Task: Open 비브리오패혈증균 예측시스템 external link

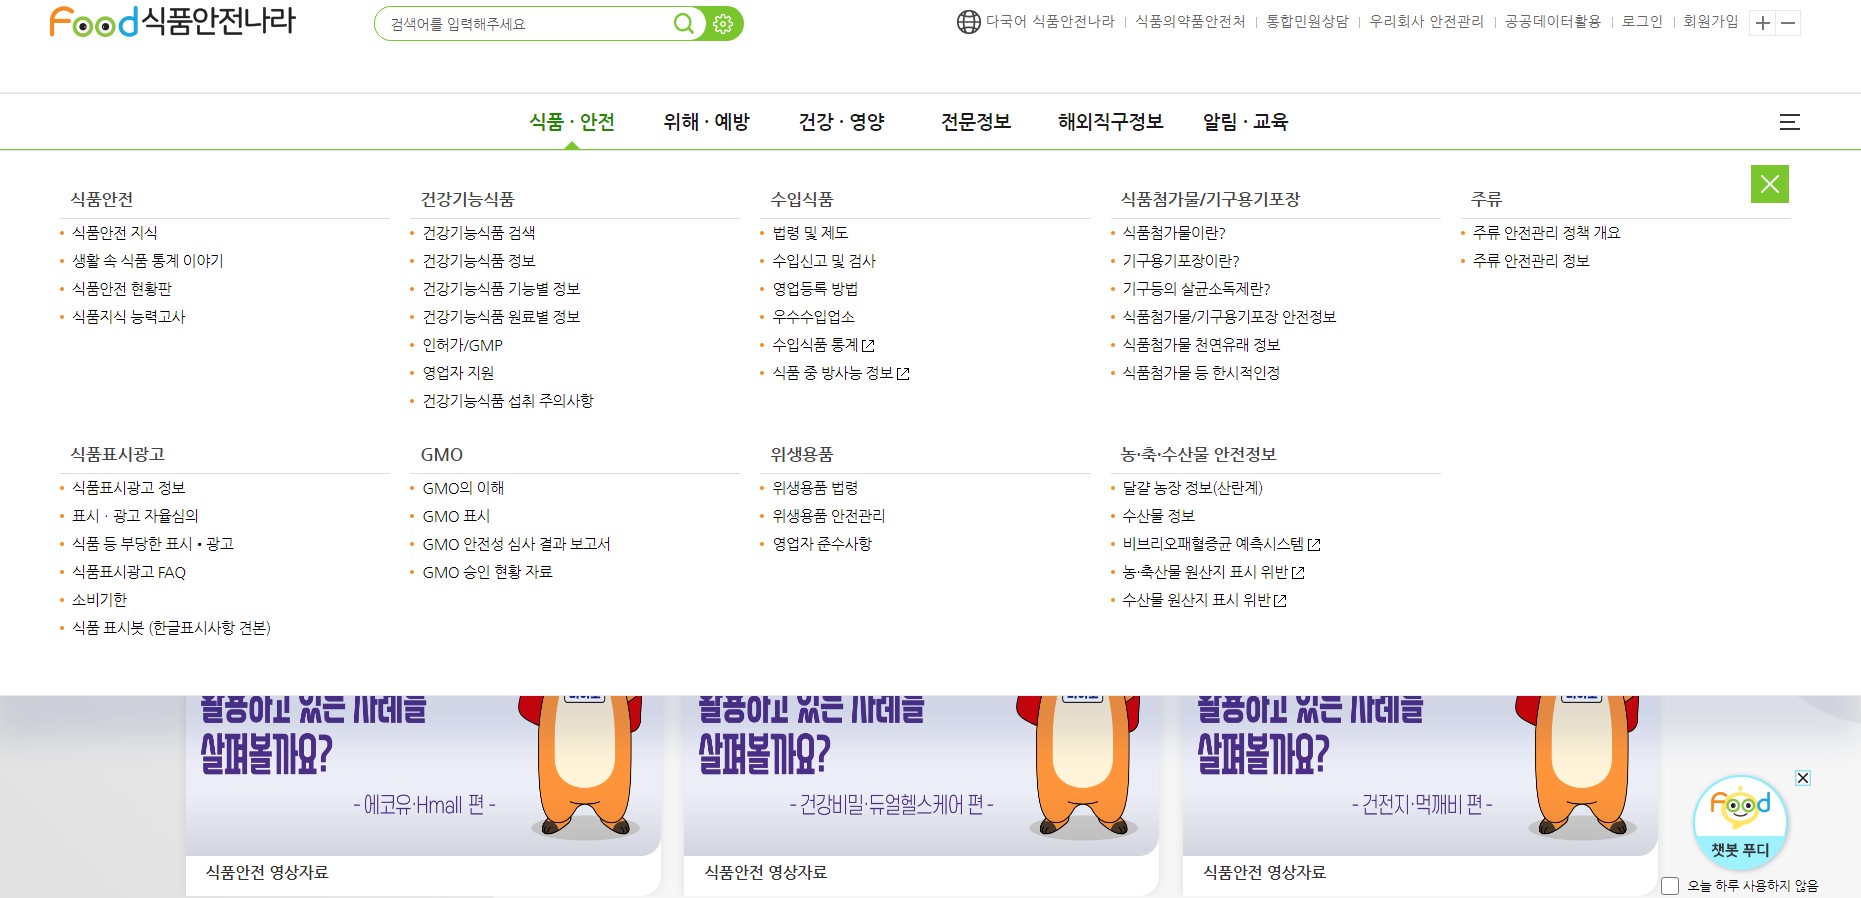Action: click(x=1221, y=544)
